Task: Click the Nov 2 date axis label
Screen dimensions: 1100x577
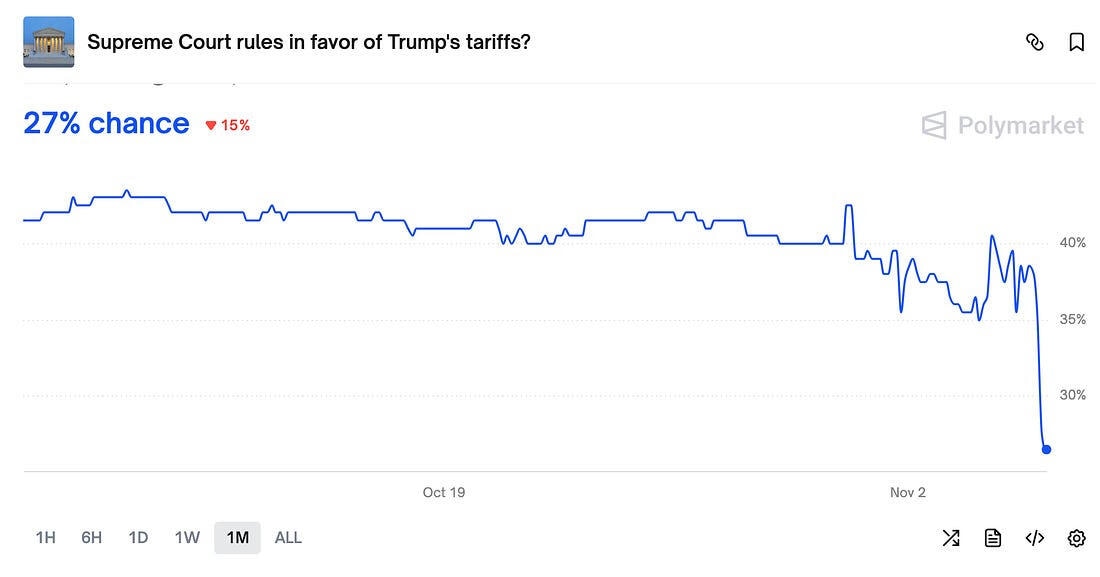Action: 908,492
